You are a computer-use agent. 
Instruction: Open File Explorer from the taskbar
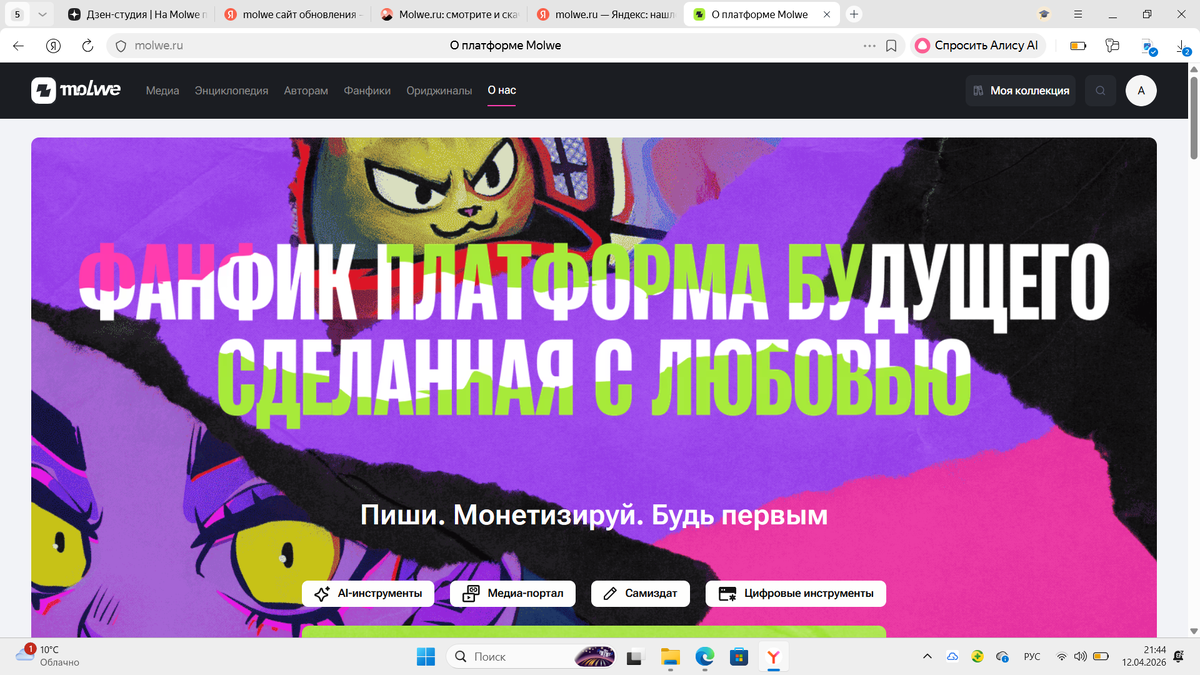coord(670,657)
